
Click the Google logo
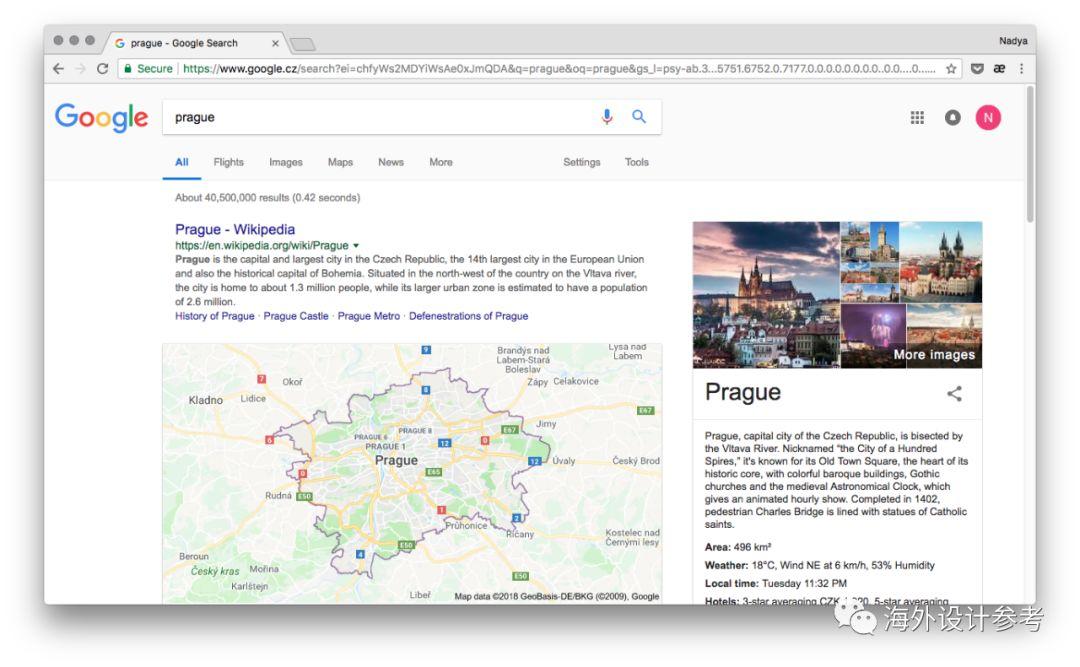[x=102, y=118]
